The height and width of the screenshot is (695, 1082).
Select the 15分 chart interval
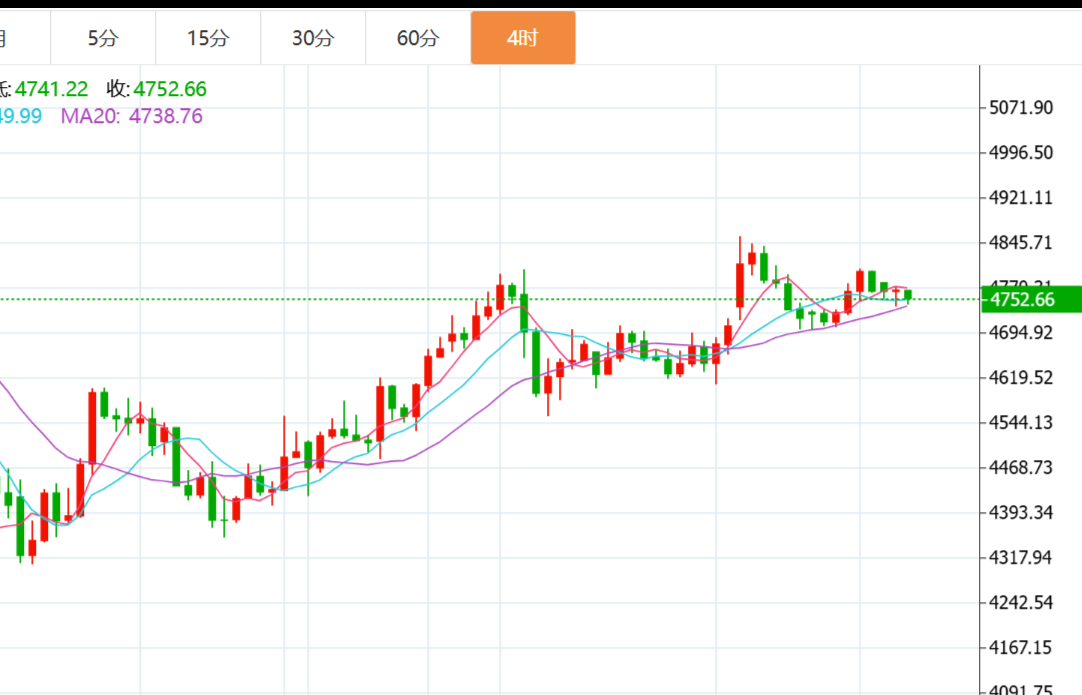208,39
